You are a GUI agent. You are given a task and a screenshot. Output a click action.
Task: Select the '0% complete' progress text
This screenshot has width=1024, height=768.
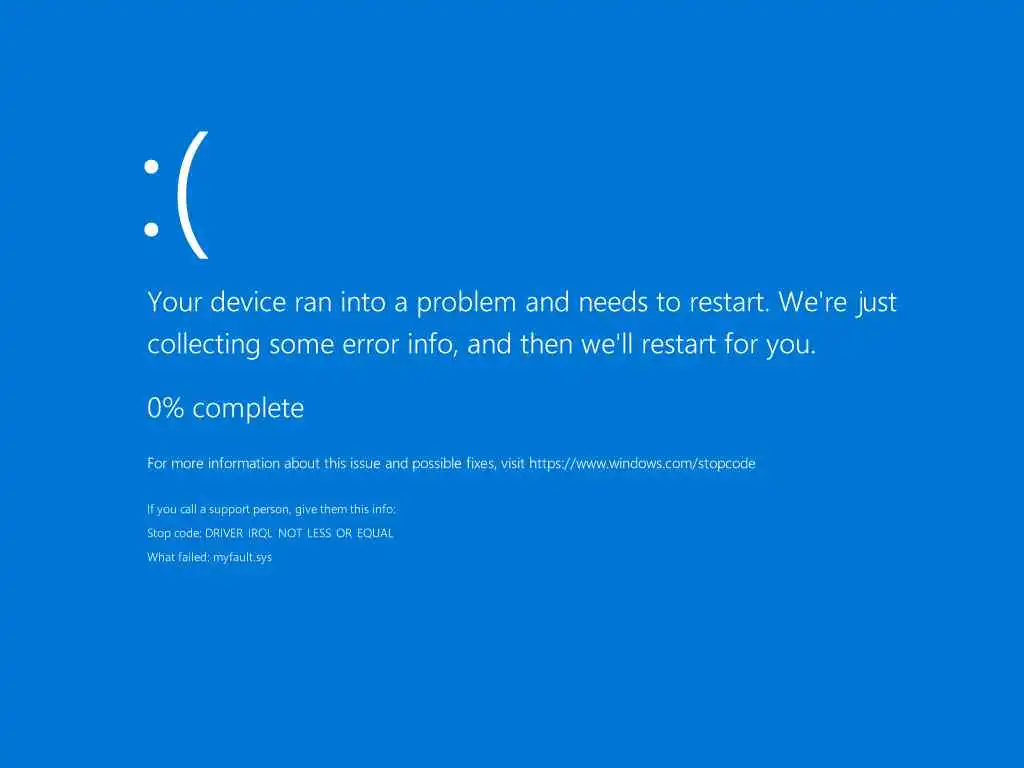point(225,408)
